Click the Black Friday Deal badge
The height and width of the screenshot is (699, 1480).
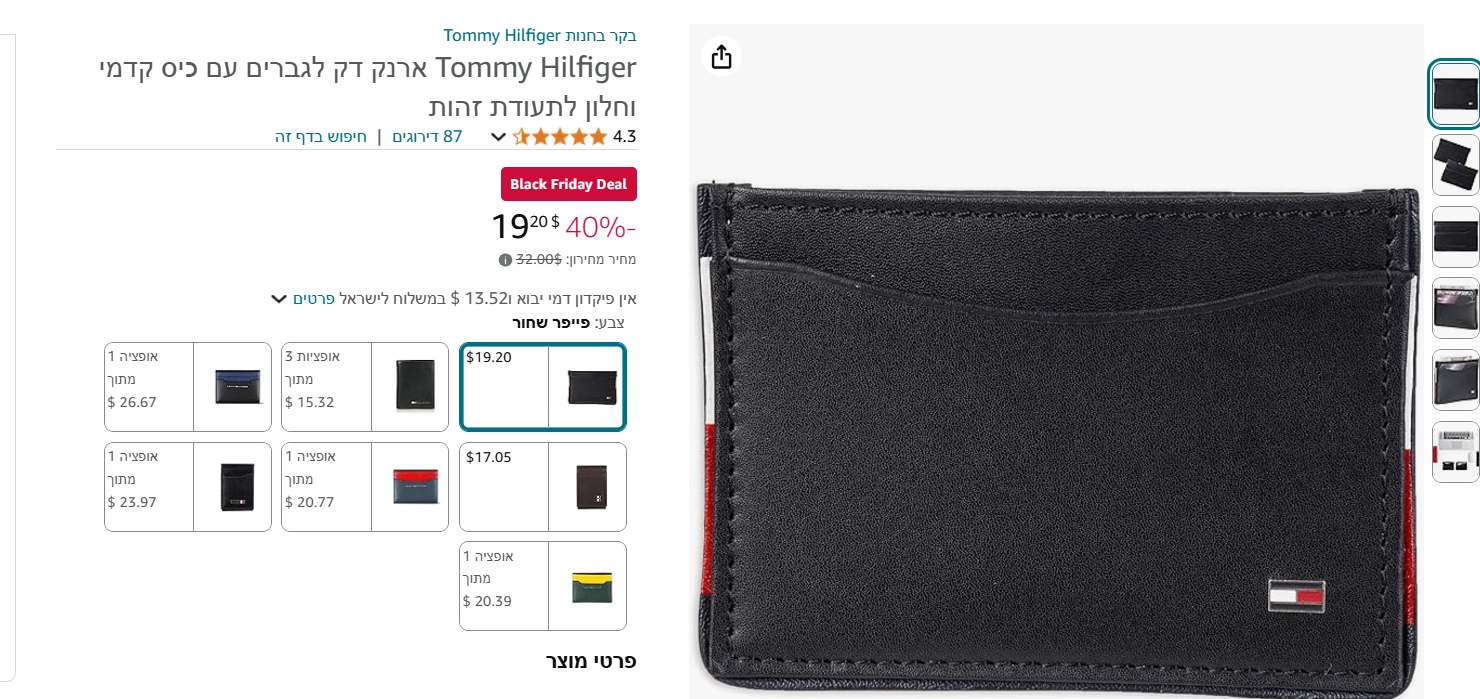coord(569,184)
